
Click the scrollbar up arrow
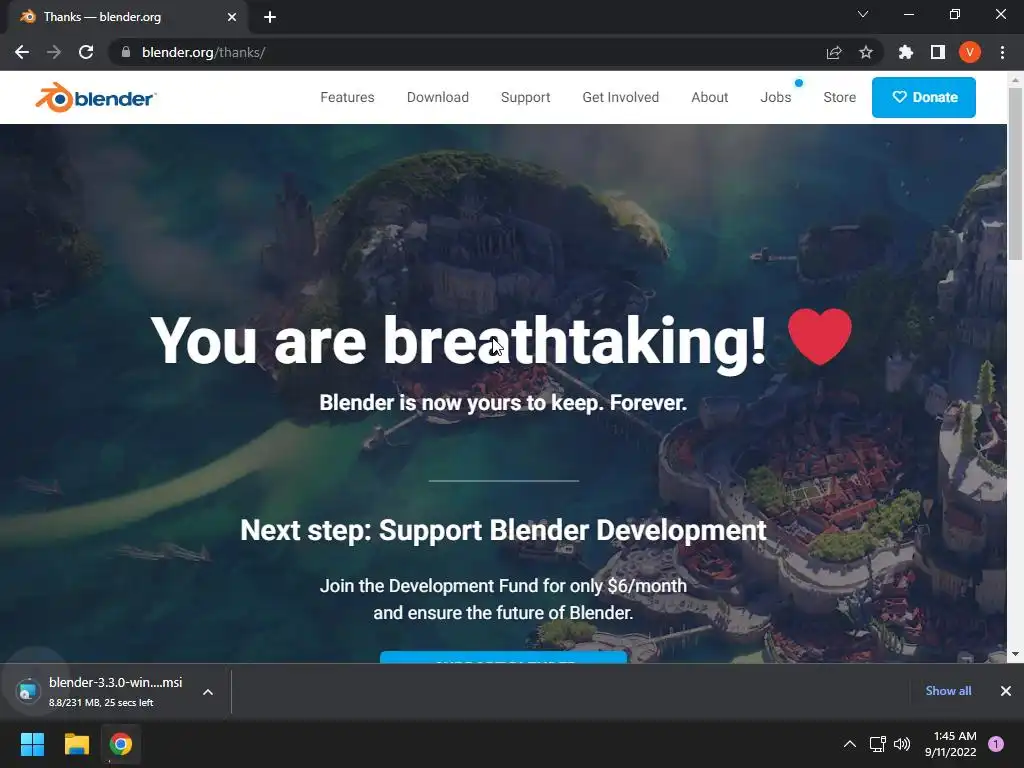[1015, 80]
